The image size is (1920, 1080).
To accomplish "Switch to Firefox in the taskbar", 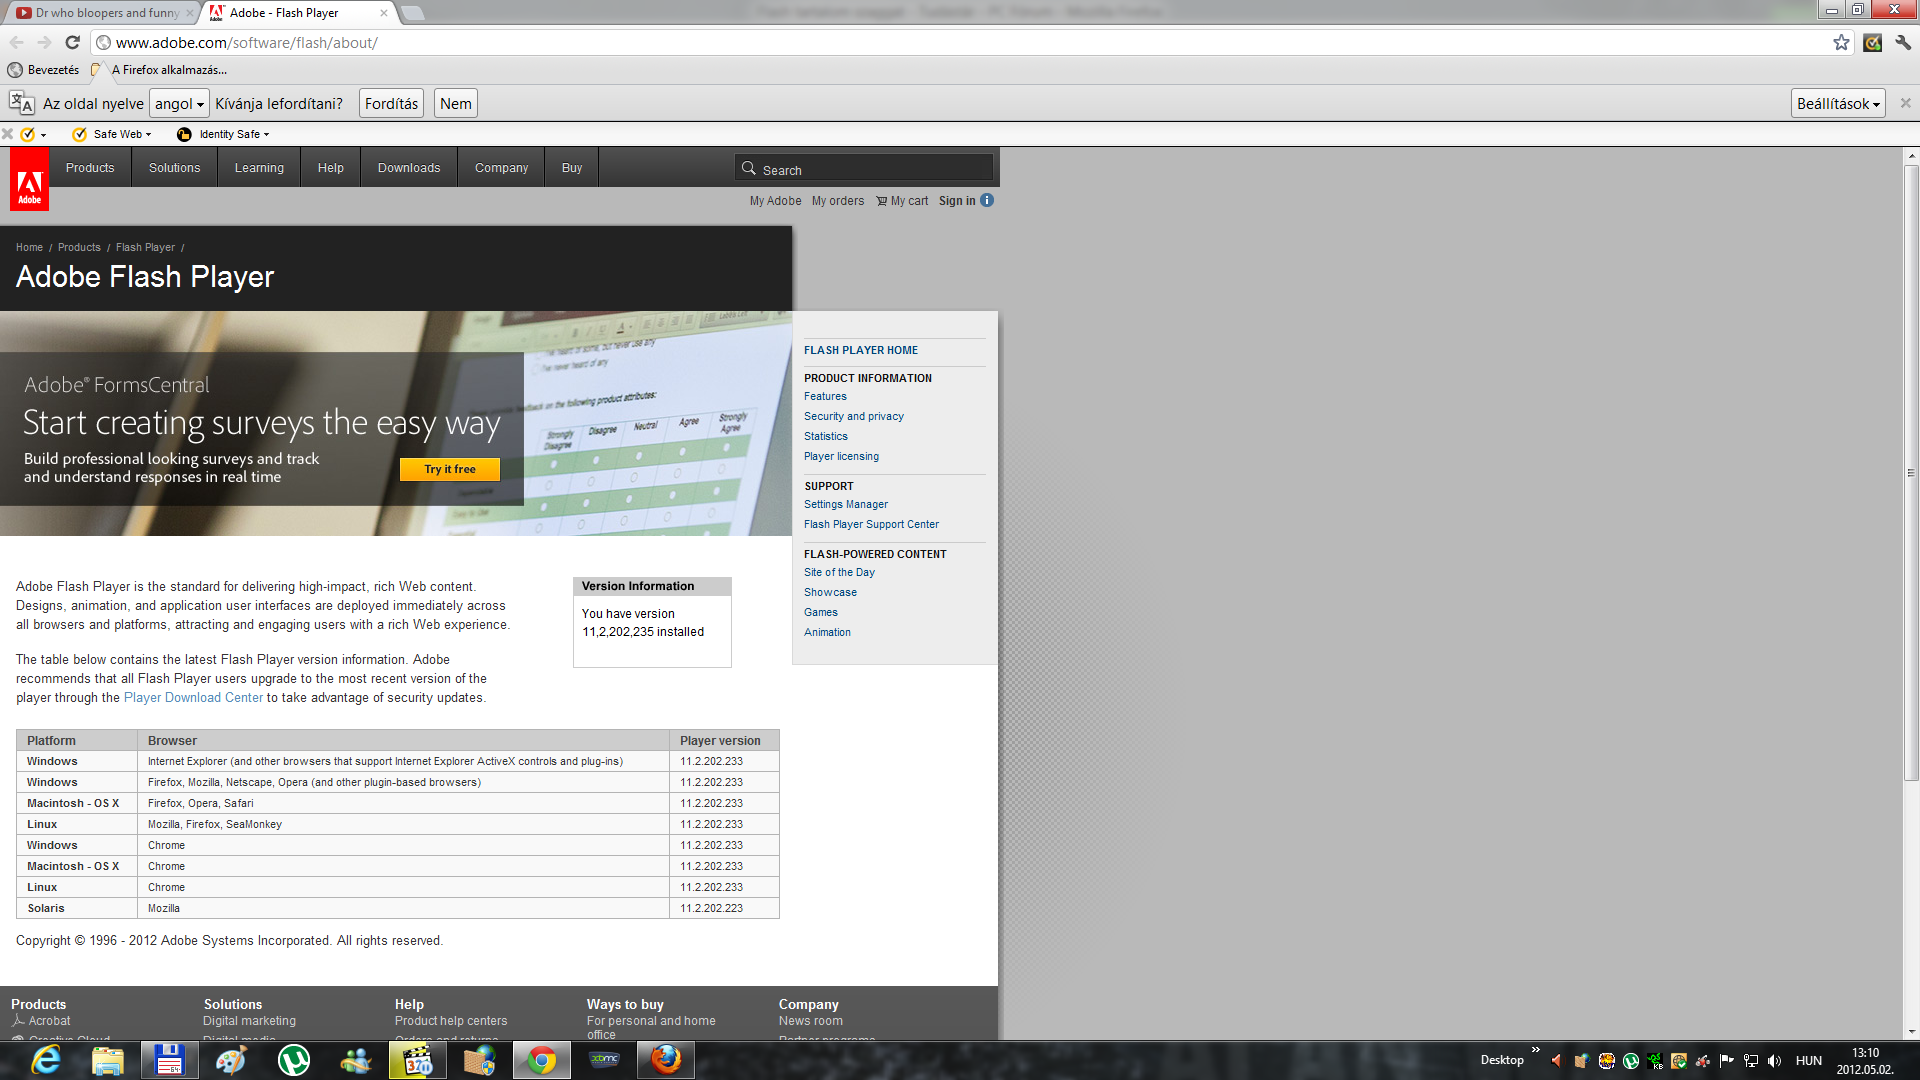I will coord(666,1060).
